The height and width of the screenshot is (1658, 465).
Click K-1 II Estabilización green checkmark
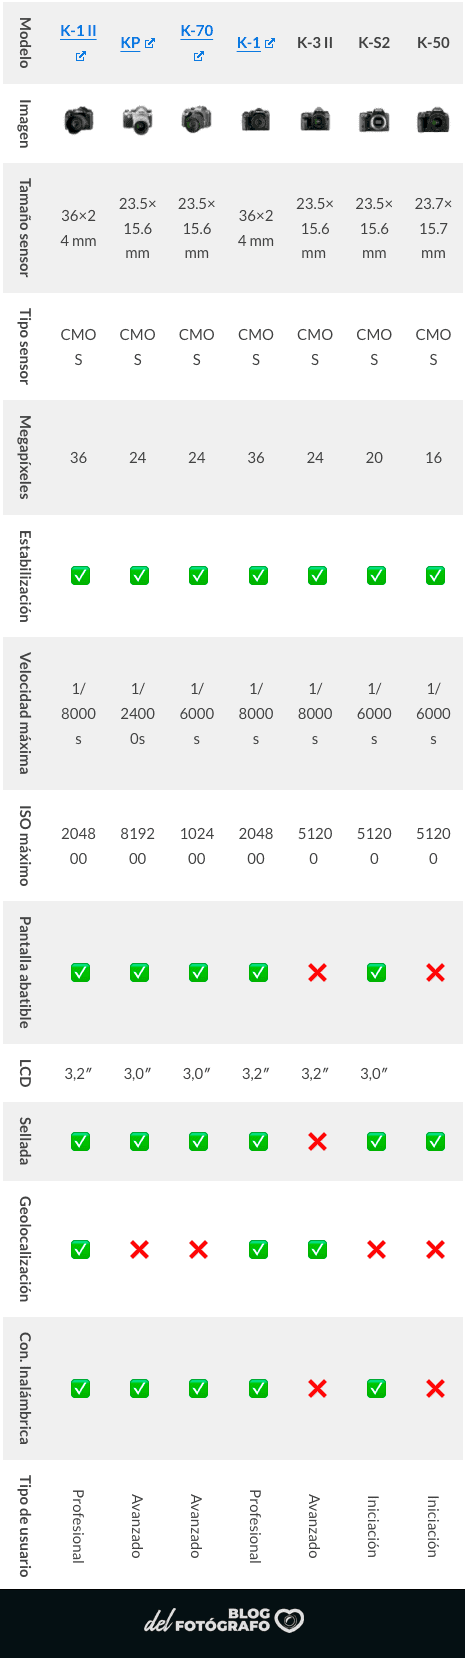pyautogui.click(x=80, y=575)
